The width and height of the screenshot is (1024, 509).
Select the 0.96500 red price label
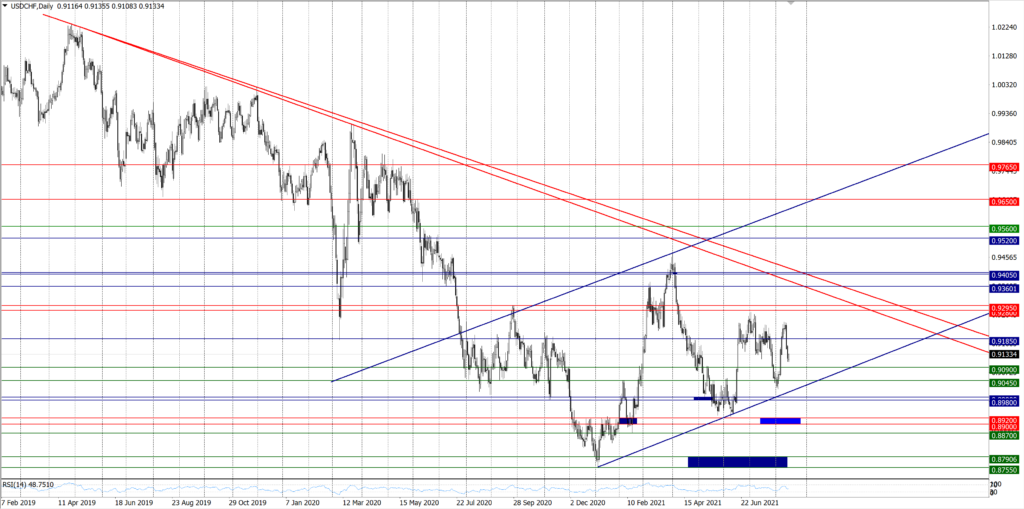1004,201
